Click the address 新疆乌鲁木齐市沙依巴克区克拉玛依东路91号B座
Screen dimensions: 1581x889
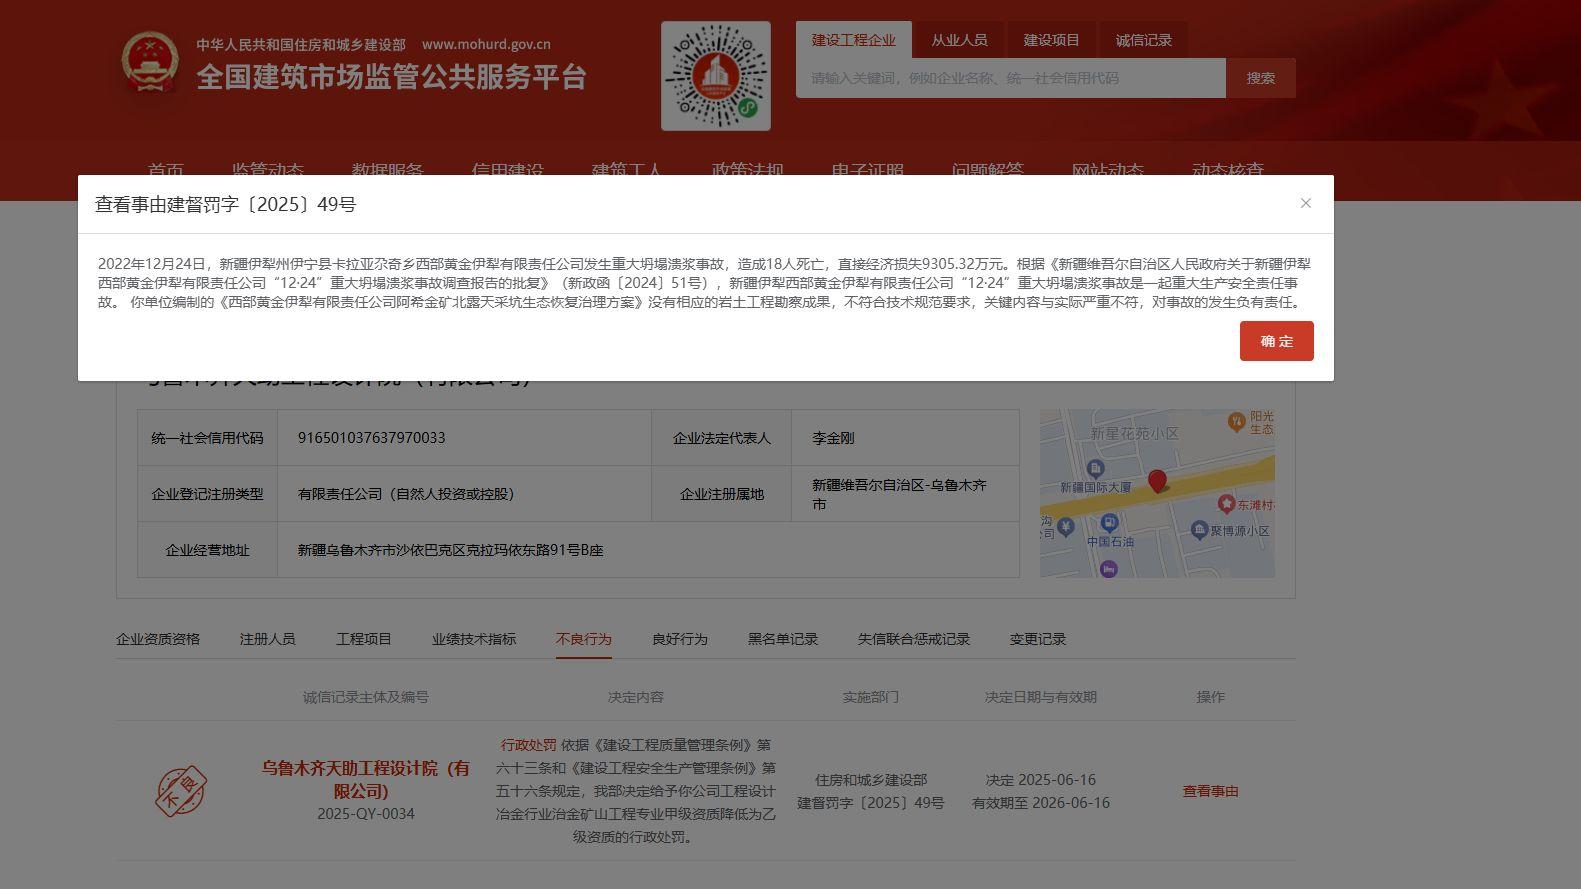tap(450, 550)
